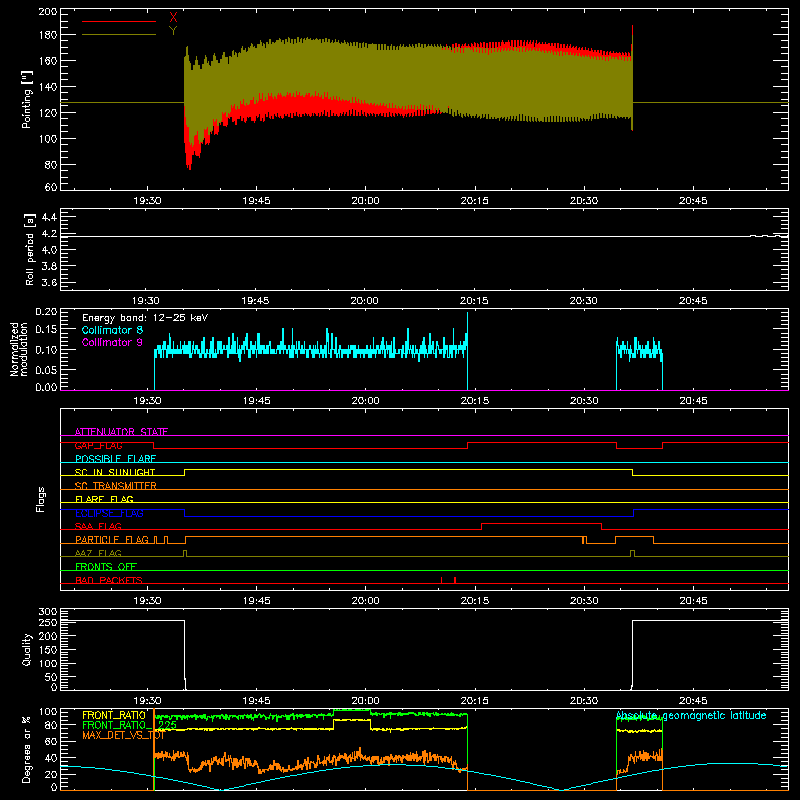Click the olive Y legend label
The height and width of the screenshot is (800, 800).
click(x=173, y=31)
